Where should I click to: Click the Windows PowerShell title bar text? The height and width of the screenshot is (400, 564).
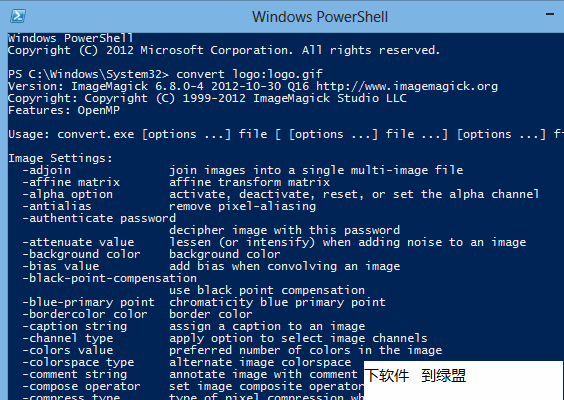[x=320, y=17]
